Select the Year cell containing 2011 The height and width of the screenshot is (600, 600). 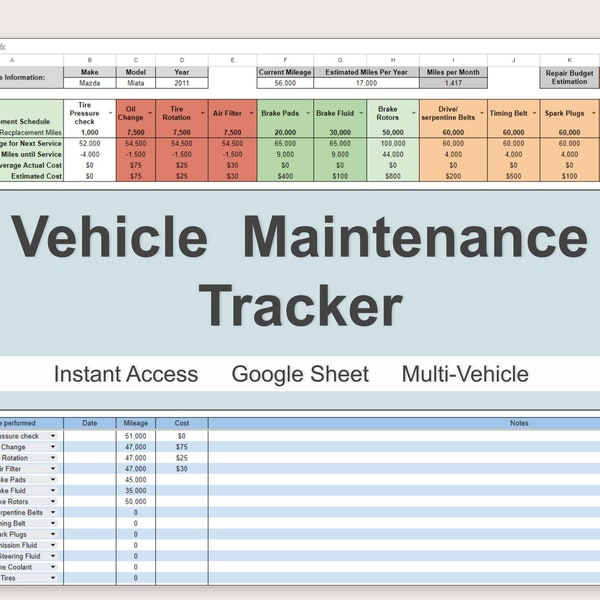coord(182,83)
